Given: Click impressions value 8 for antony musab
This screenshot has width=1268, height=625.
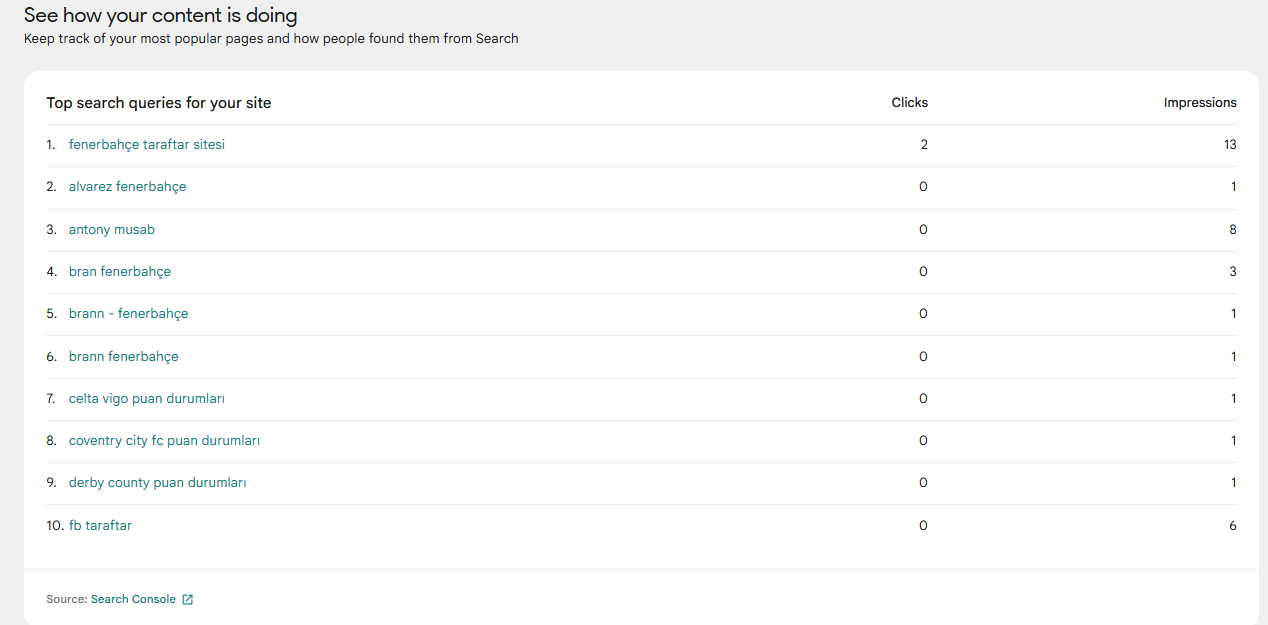Looking at the screenshot, I should pos(1233,230).
